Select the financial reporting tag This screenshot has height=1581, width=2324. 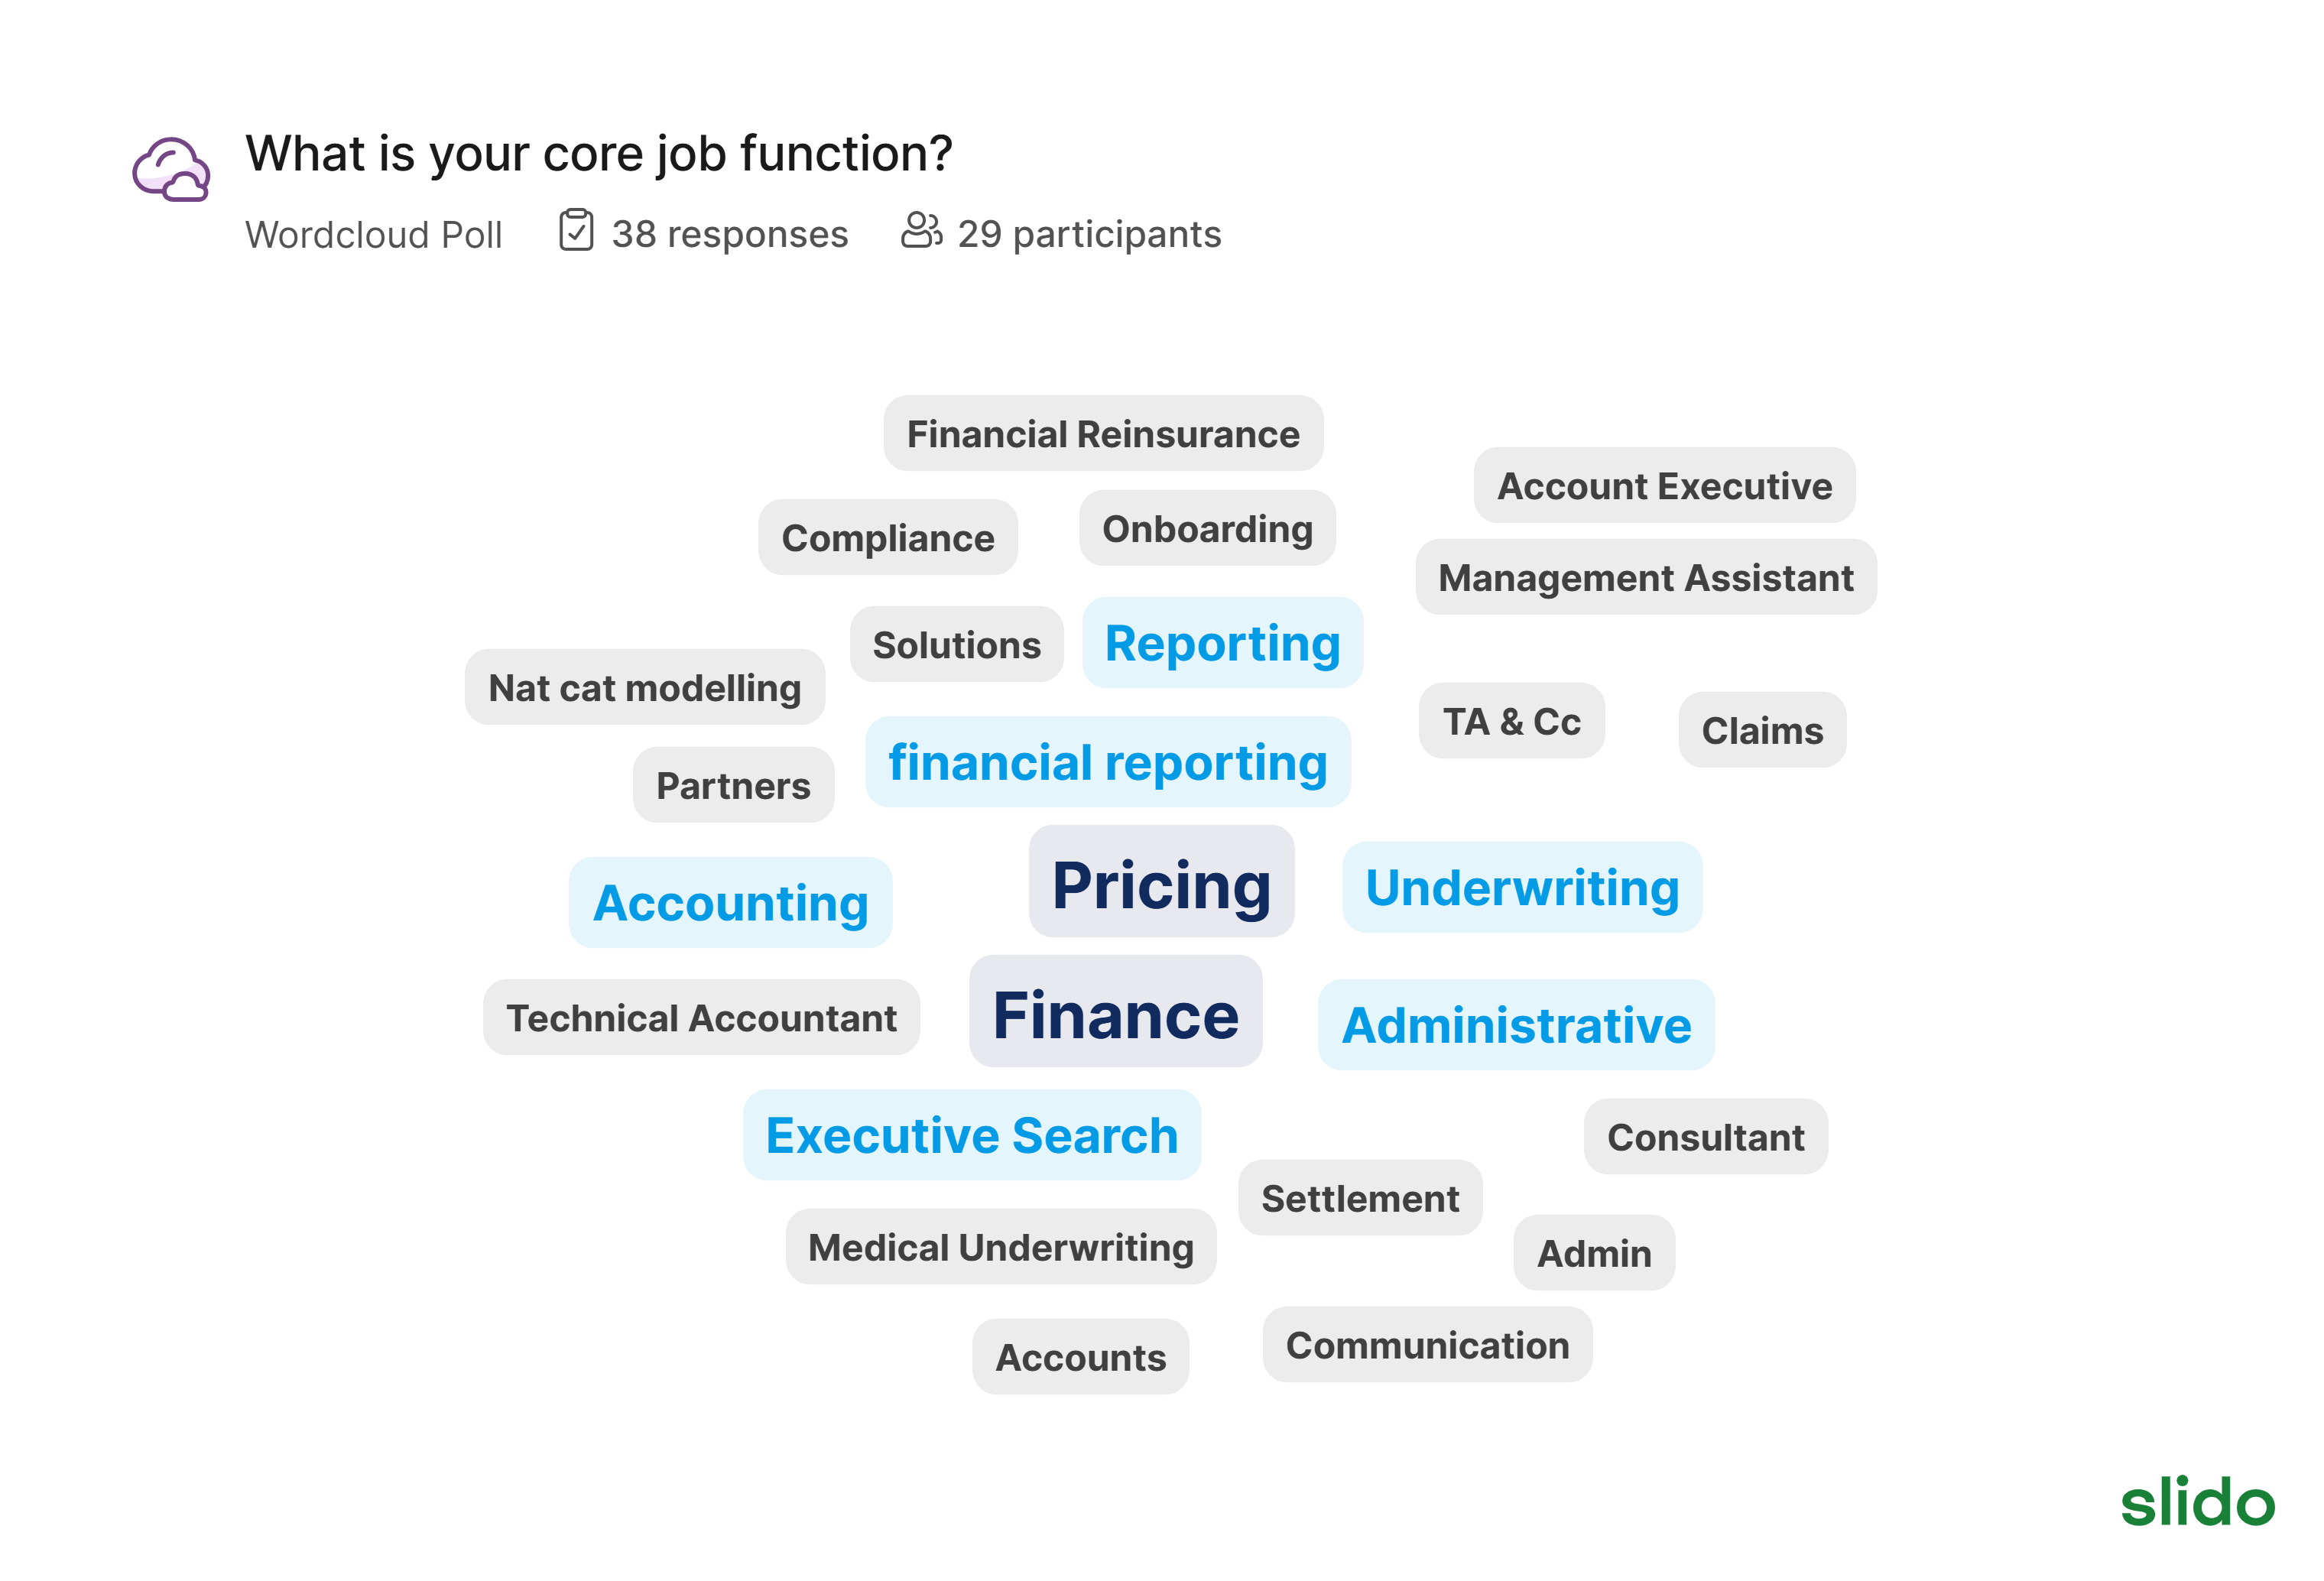tap(1107, 763)
